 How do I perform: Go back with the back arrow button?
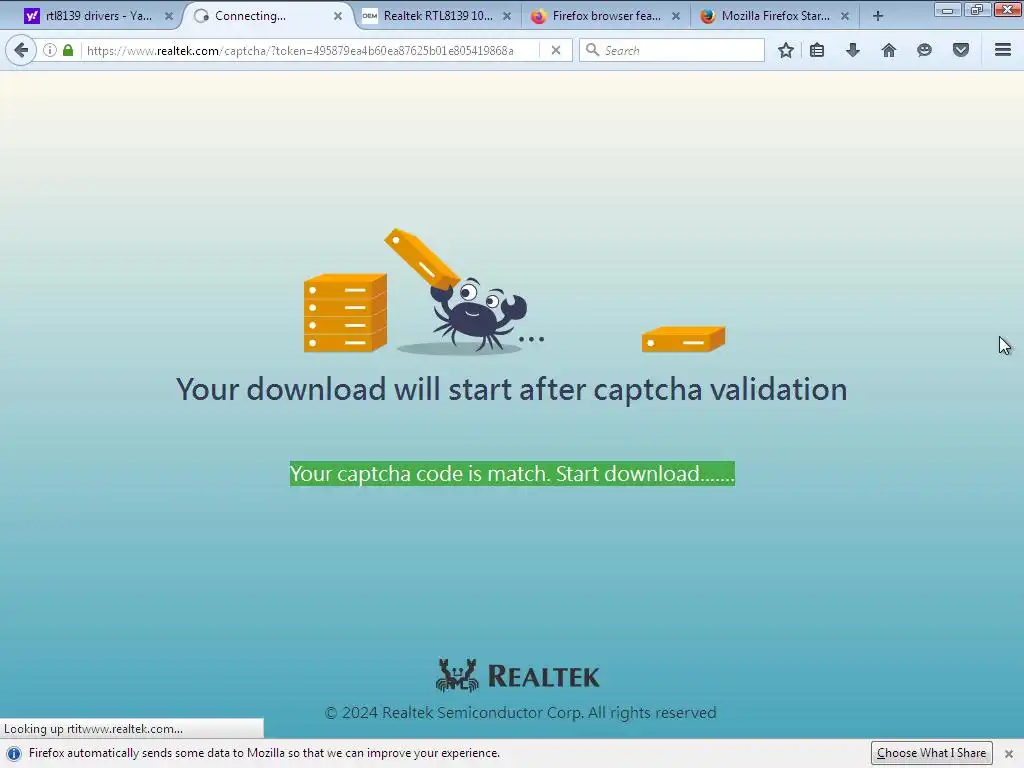coord(21,50)
